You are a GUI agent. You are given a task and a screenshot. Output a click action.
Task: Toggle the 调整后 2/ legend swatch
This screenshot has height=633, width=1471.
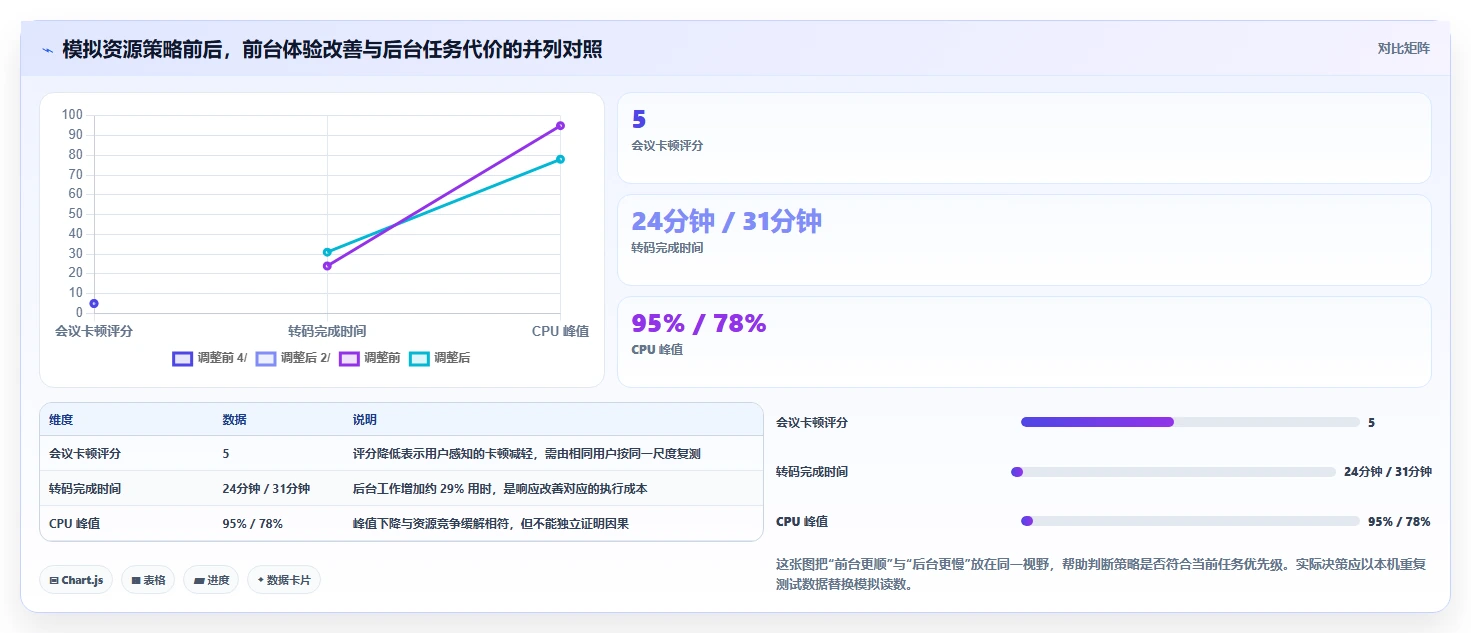click(265, 358)
